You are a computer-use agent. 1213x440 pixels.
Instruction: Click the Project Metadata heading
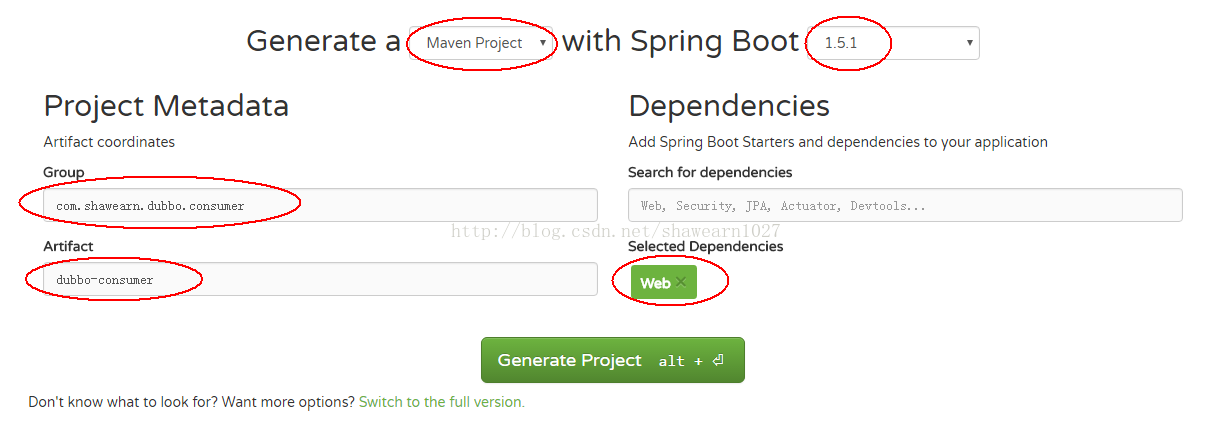(166, 106)
